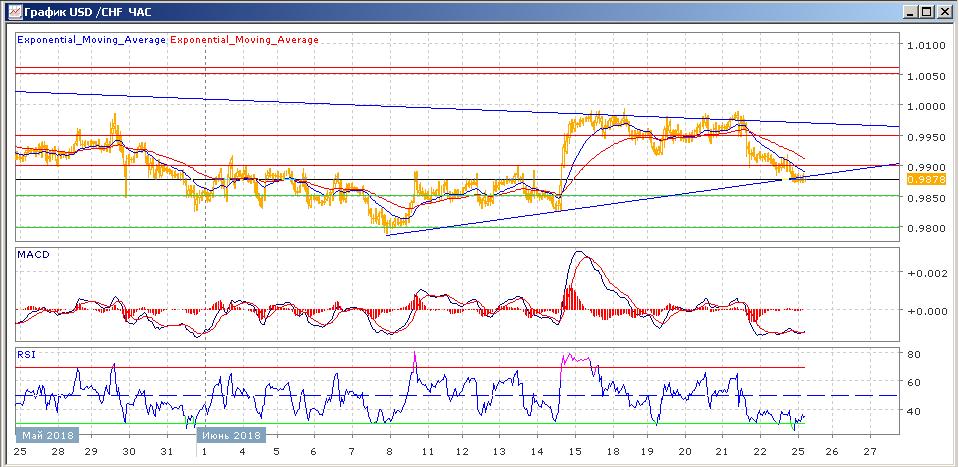959x467 pixels.
Task: Click the RSI 60 axis label
Action: [914, 383]
